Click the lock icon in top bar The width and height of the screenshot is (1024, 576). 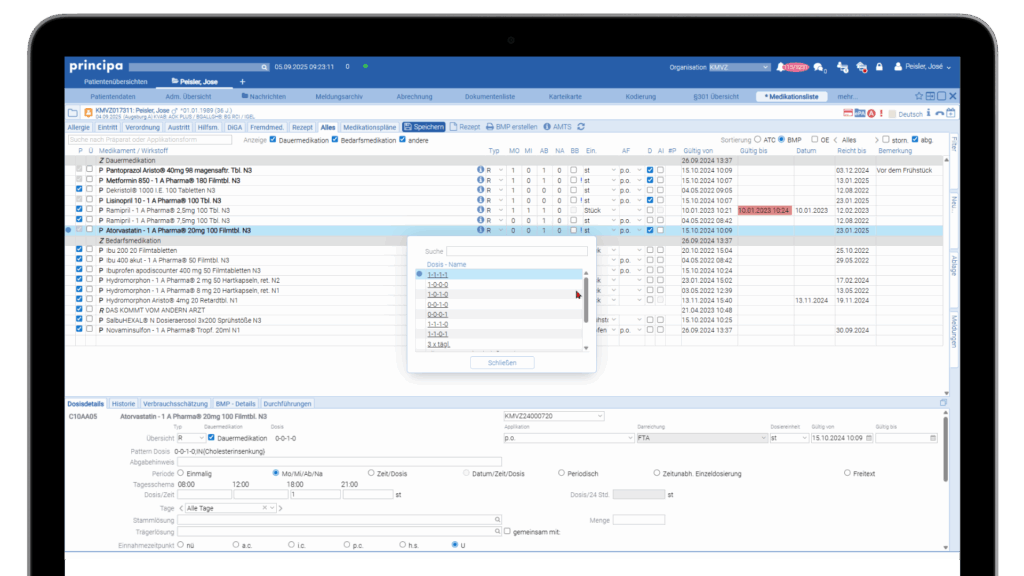click(878, 67)
